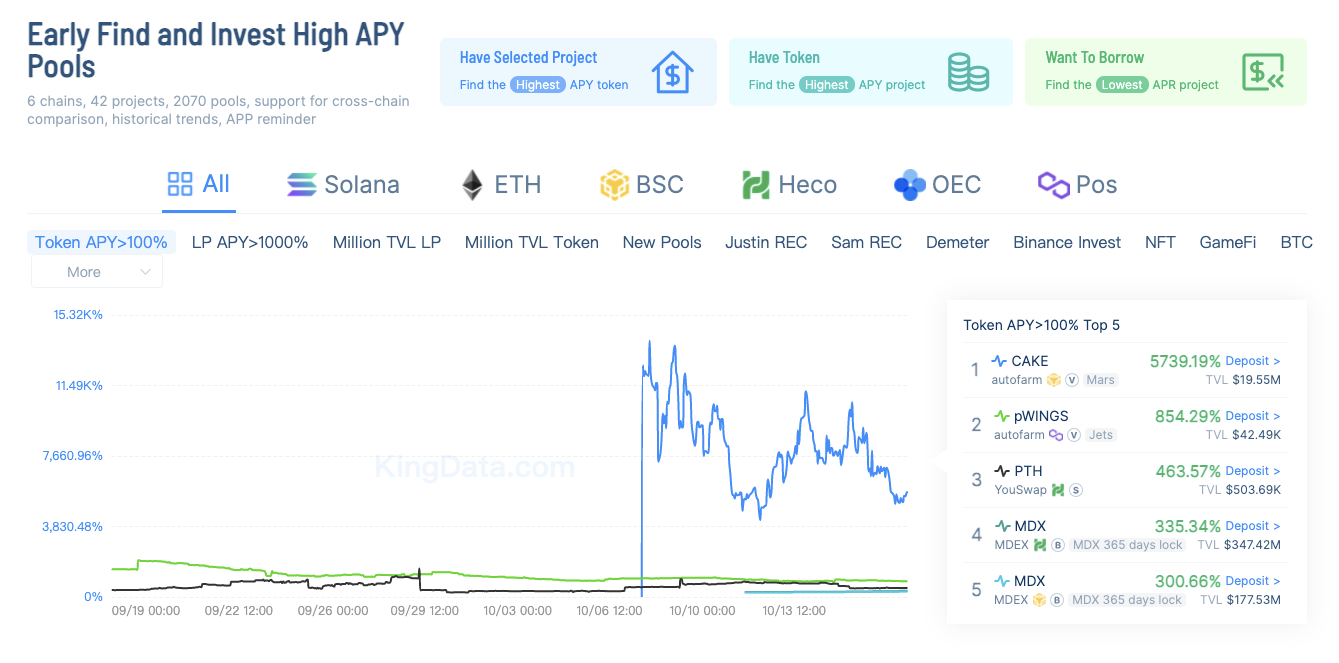Viewport: 1339px width, 663px height.
Task: Click the S badge in the PTH row
Action: point(1076,490)
